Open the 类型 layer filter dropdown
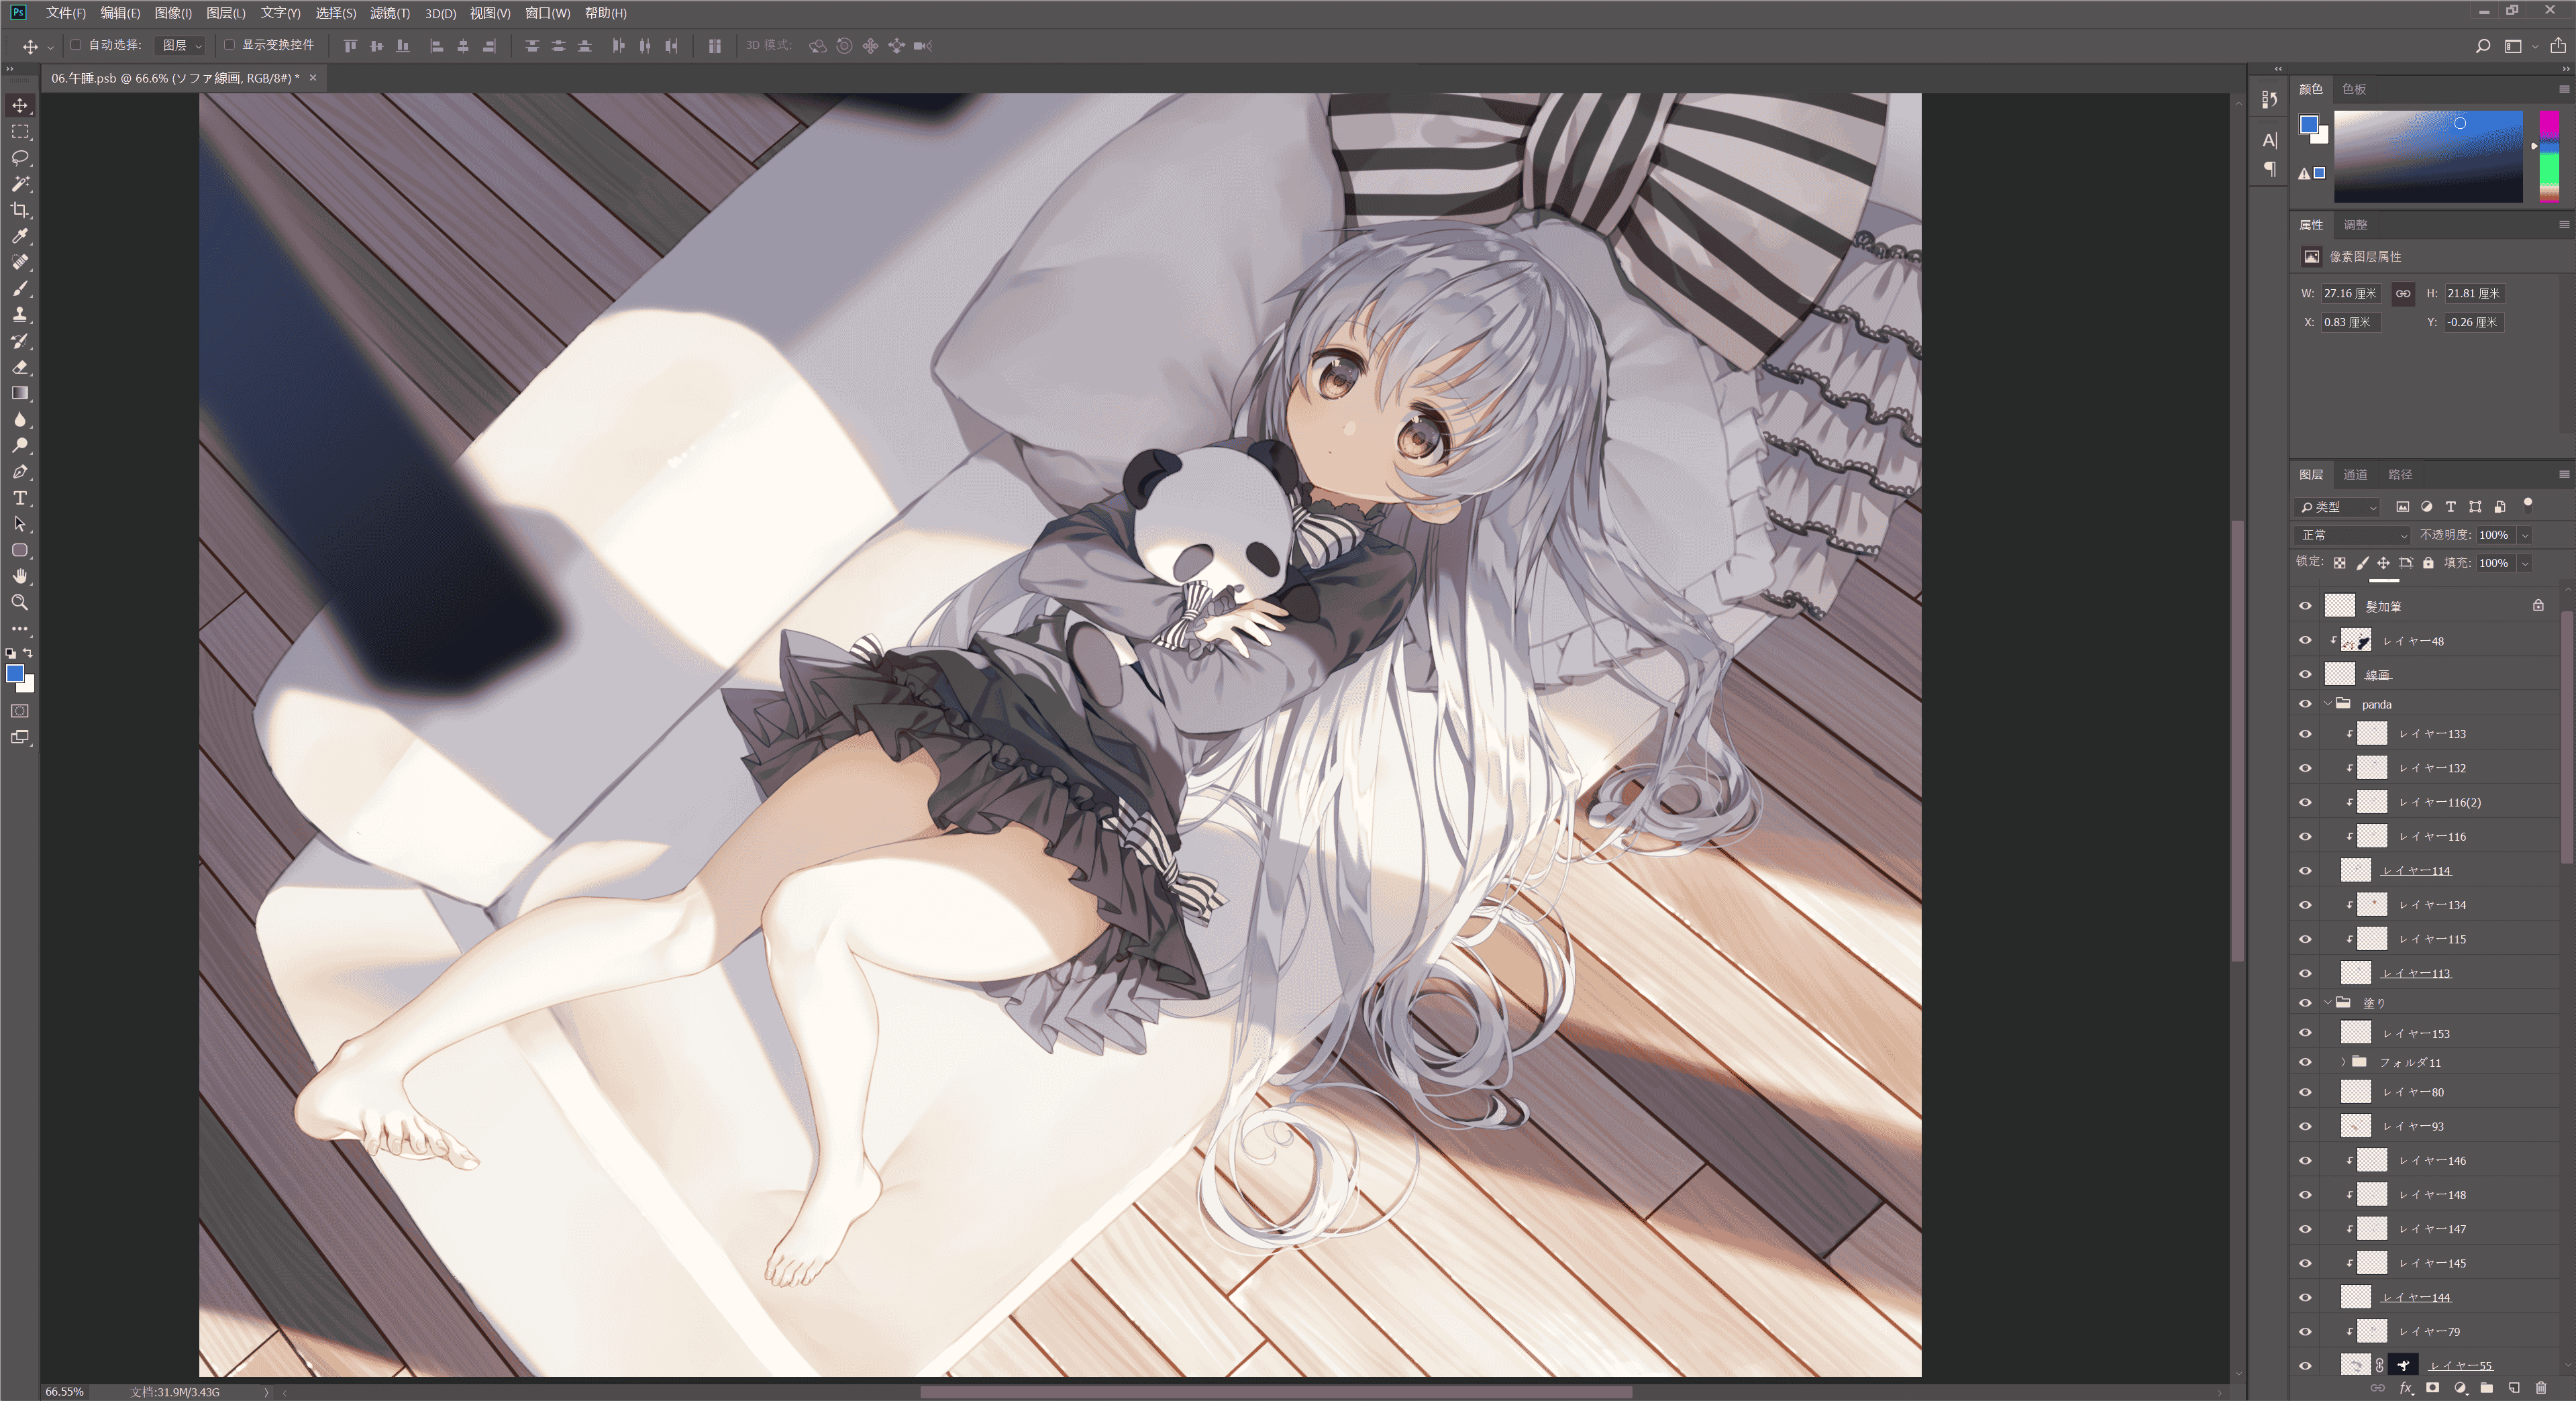Viewport: 2576px width, 1401px height. (2338, 507)
